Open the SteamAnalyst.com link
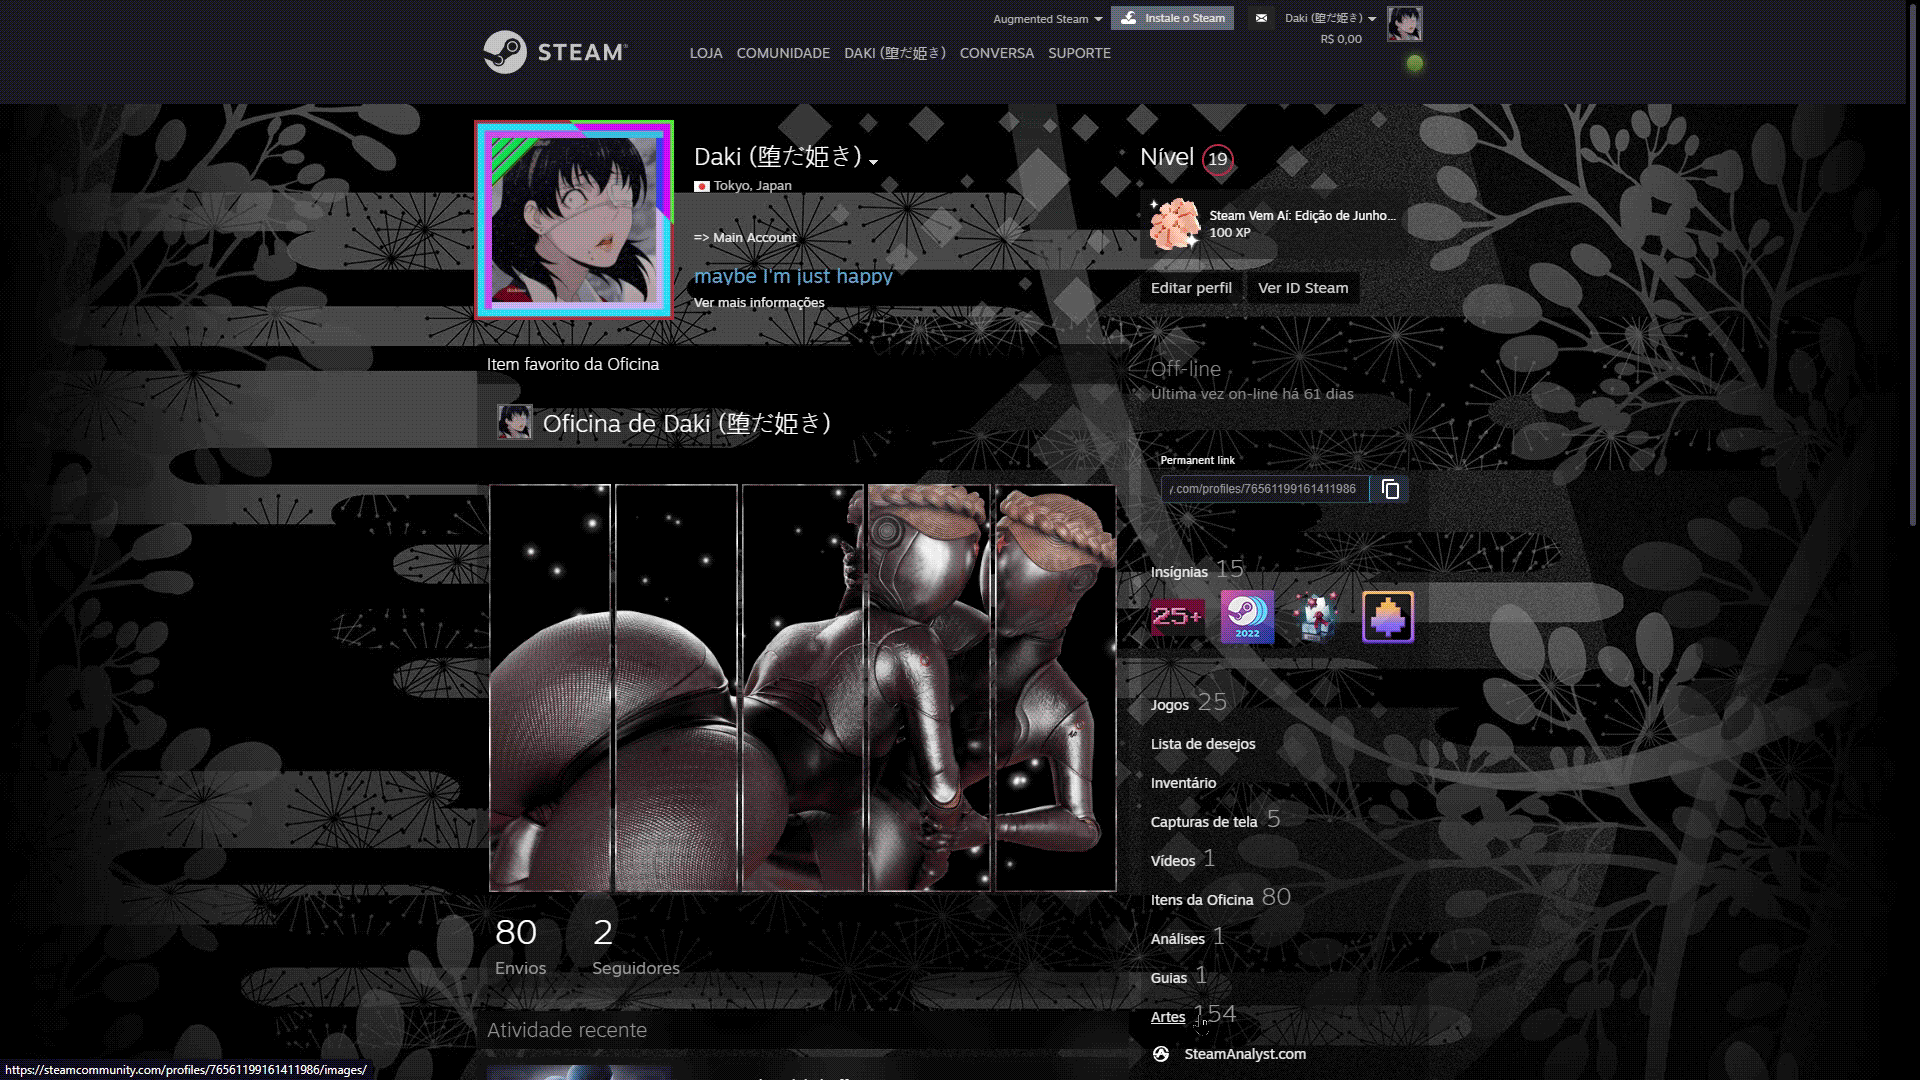1920x1080 pixels. point(1245,1054)
